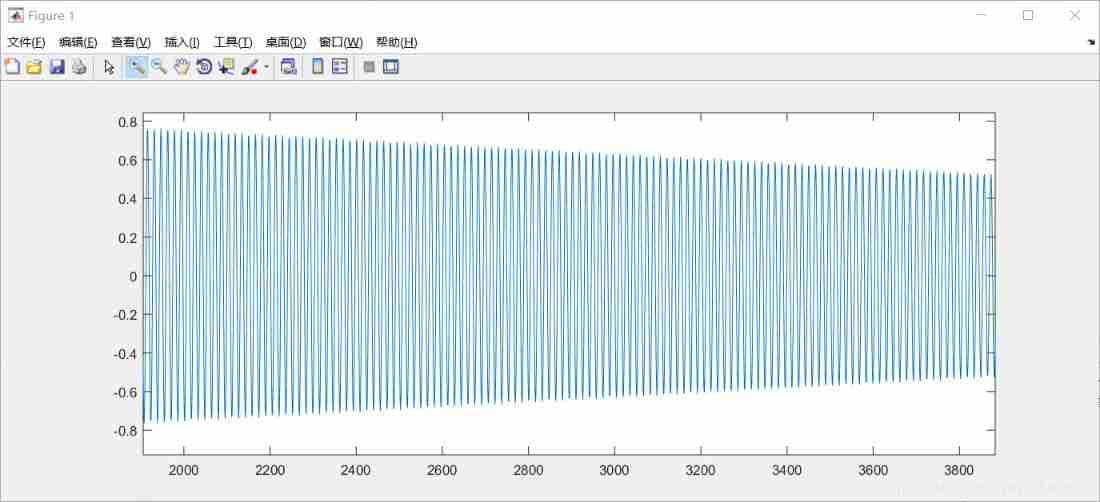Save the figure with the floppy disk icon

click(x=57, y=67)
